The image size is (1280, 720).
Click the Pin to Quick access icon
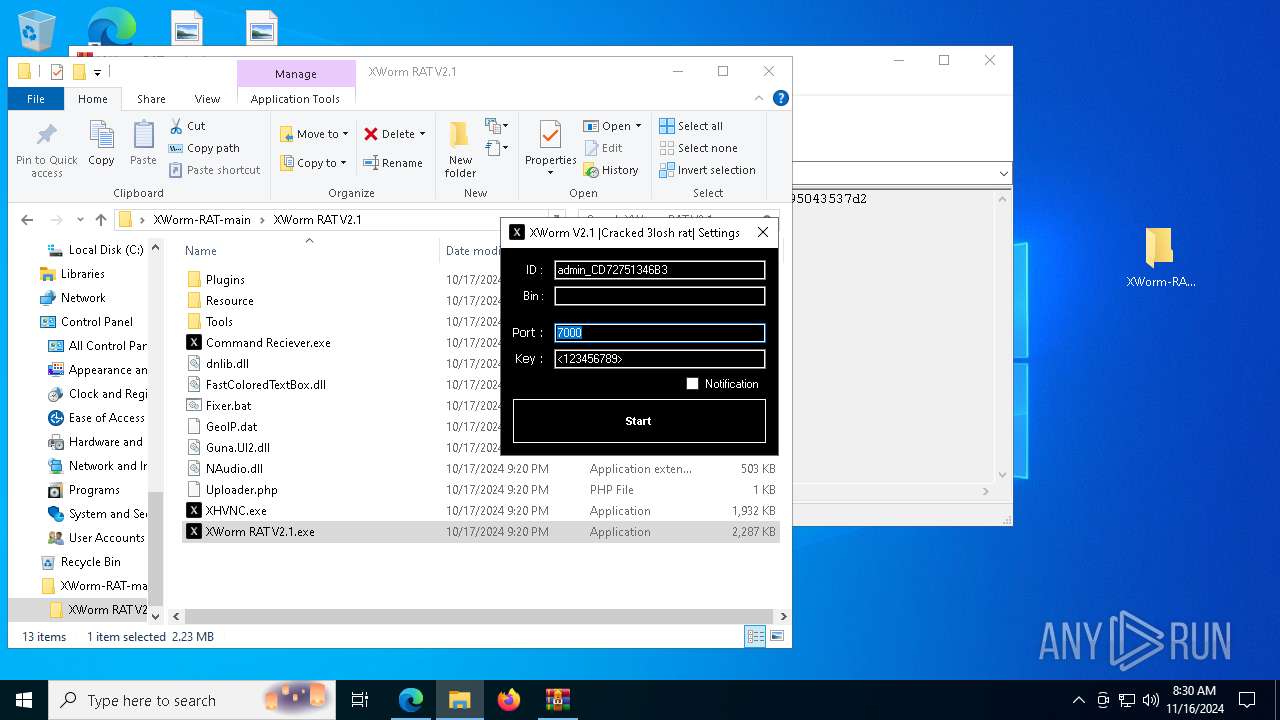pyautogui.click(x=46, y=135)
